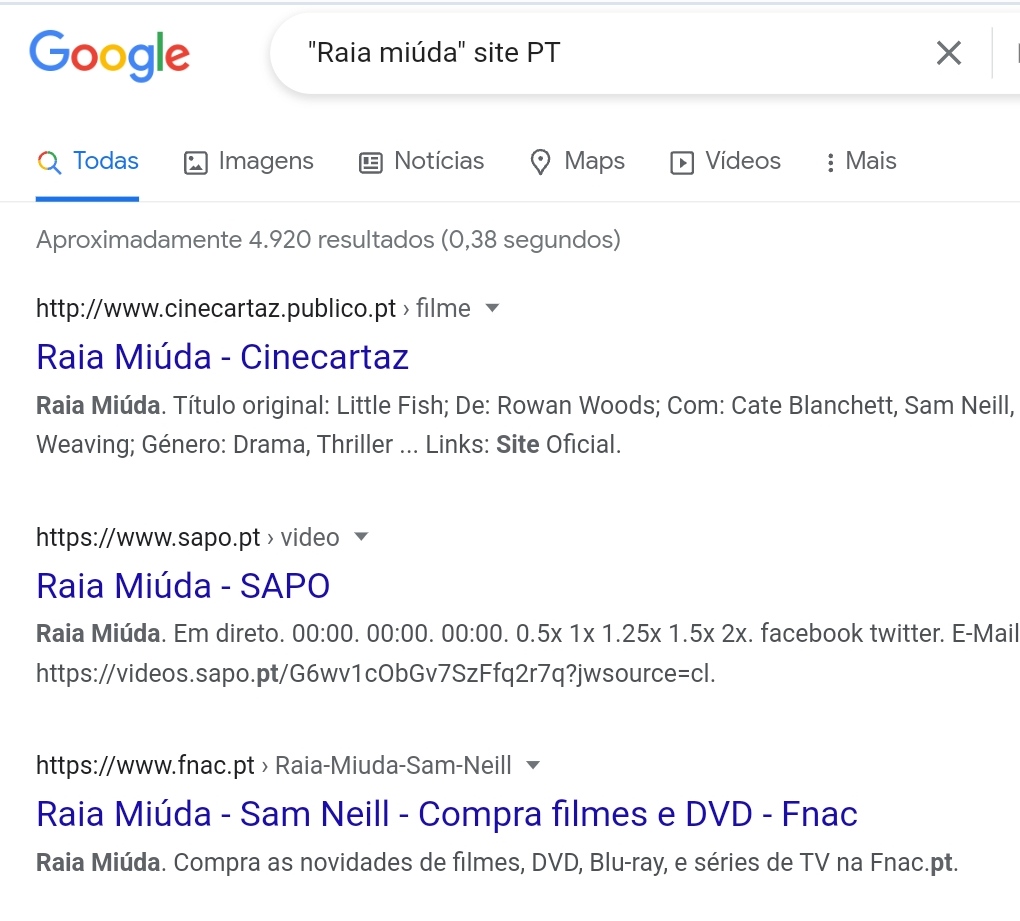Open the Raia Miúda - Cinecartaz link
The height and width of the screenshot is (921, 1020).
coord(222,357)
